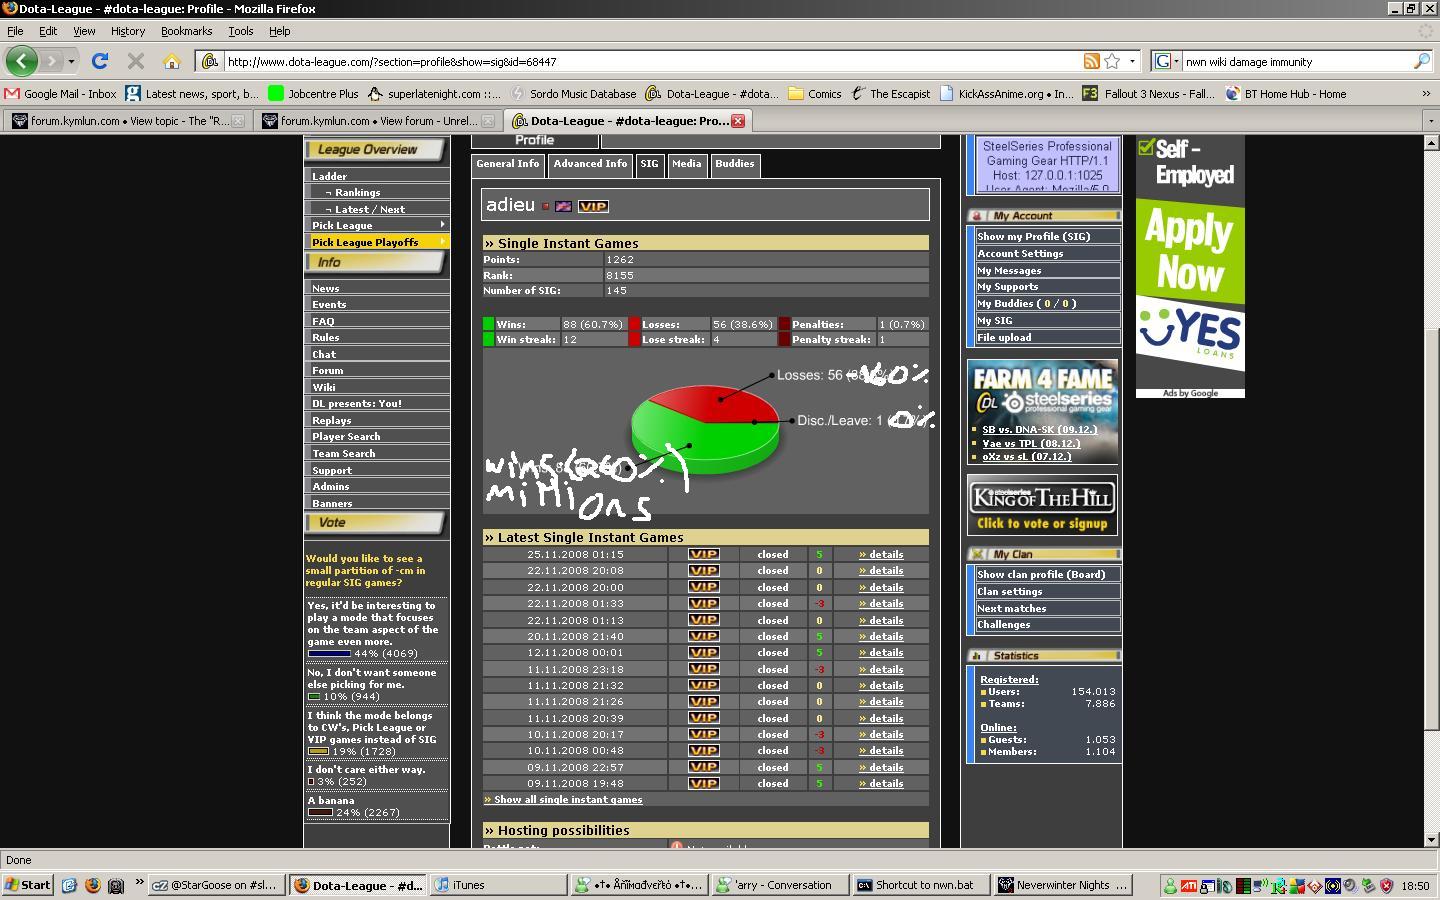Click VIP icon in 25.11.2008 01:15 row
This screenshot has width=1440, height=900.
tap(704, 554)
